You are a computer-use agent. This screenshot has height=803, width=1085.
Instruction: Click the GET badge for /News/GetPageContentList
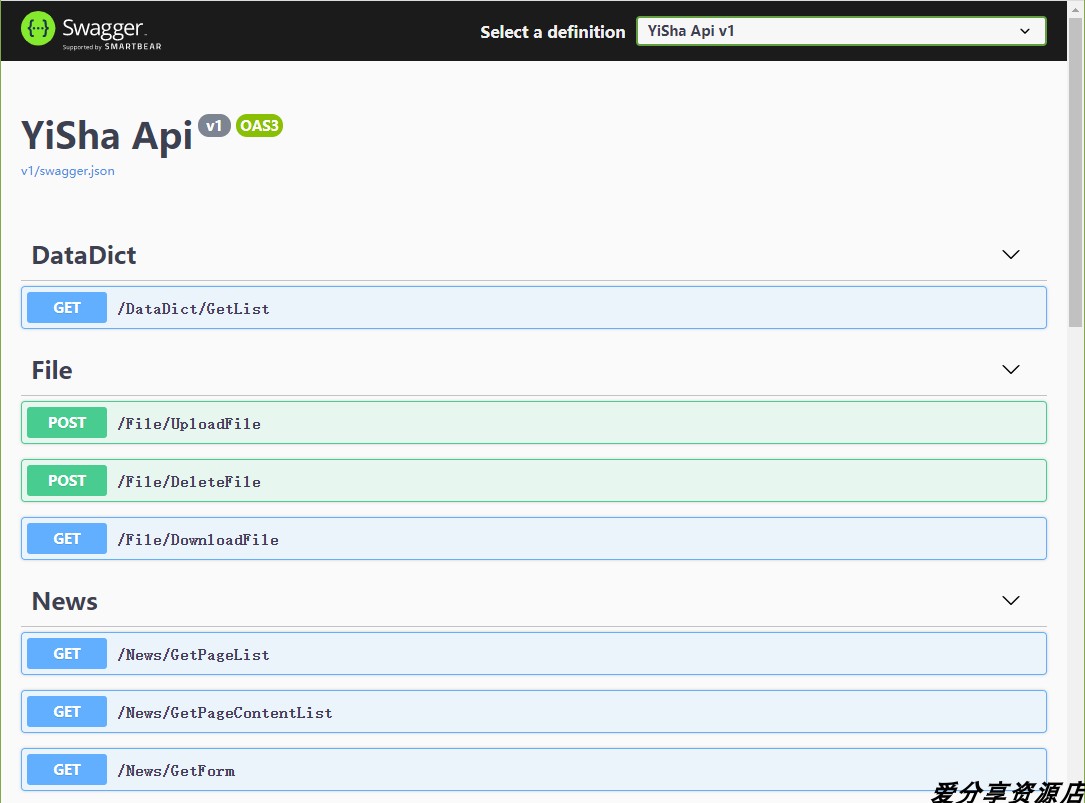pyautogui.click(x=67, y=712)
